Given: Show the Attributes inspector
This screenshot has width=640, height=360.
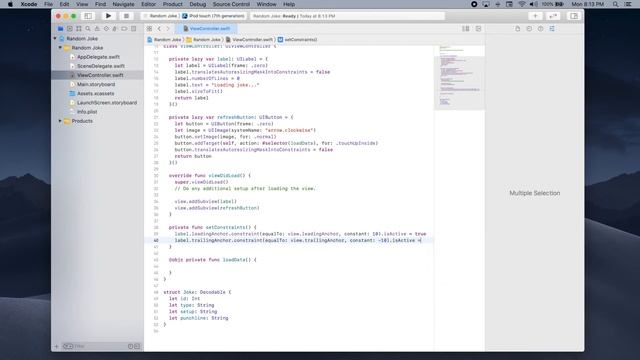Looking at the screenshot, I should coord(552,29).
